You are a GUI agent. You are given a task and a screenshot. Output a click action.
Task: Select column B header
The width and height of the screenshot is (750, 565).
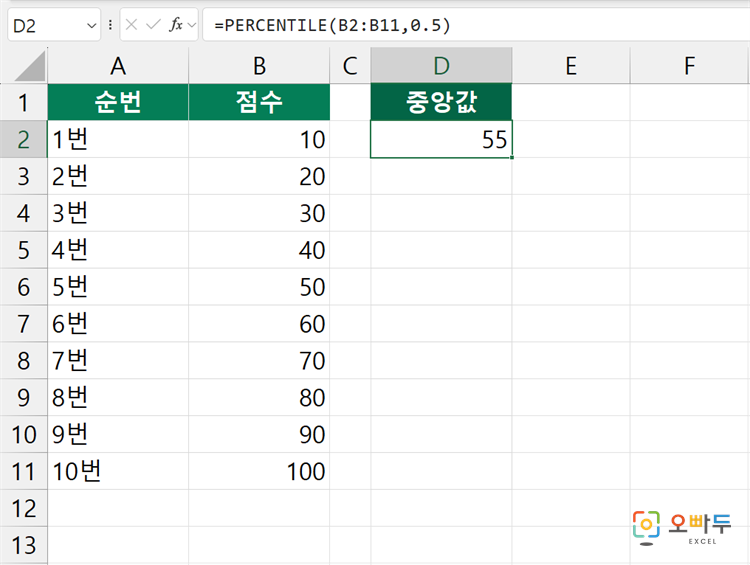pos(259,66)
